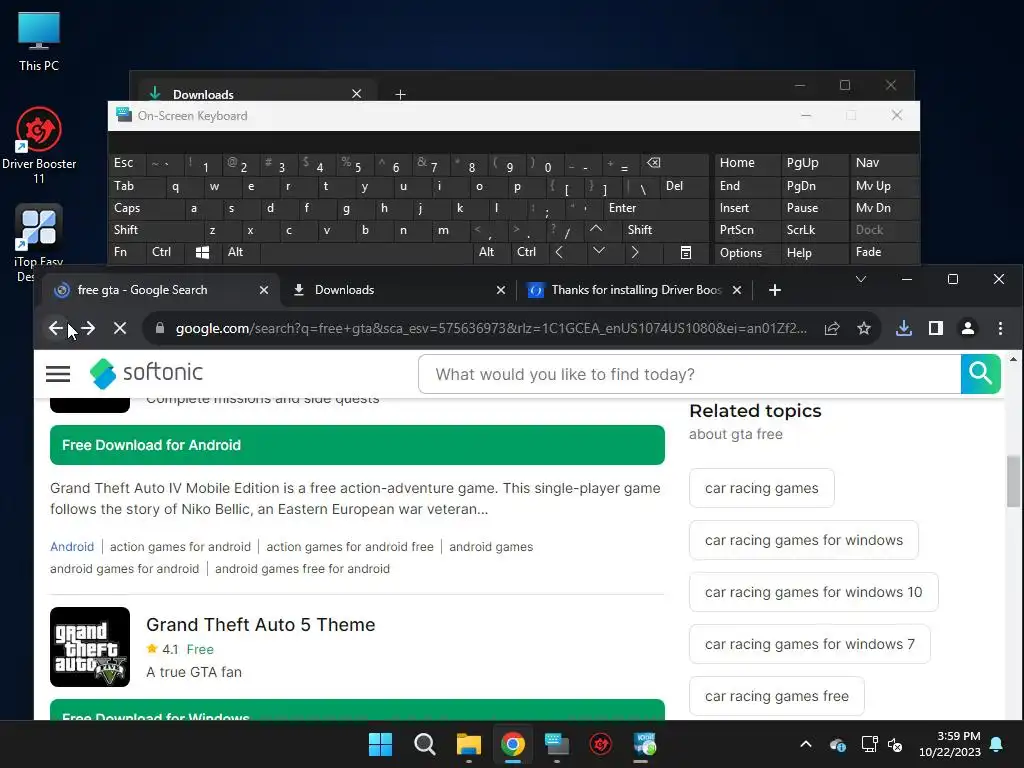Go forward in Chrome browser
Image resolution: width=1024 pixels, height=768 pixels.
(88, 328)
